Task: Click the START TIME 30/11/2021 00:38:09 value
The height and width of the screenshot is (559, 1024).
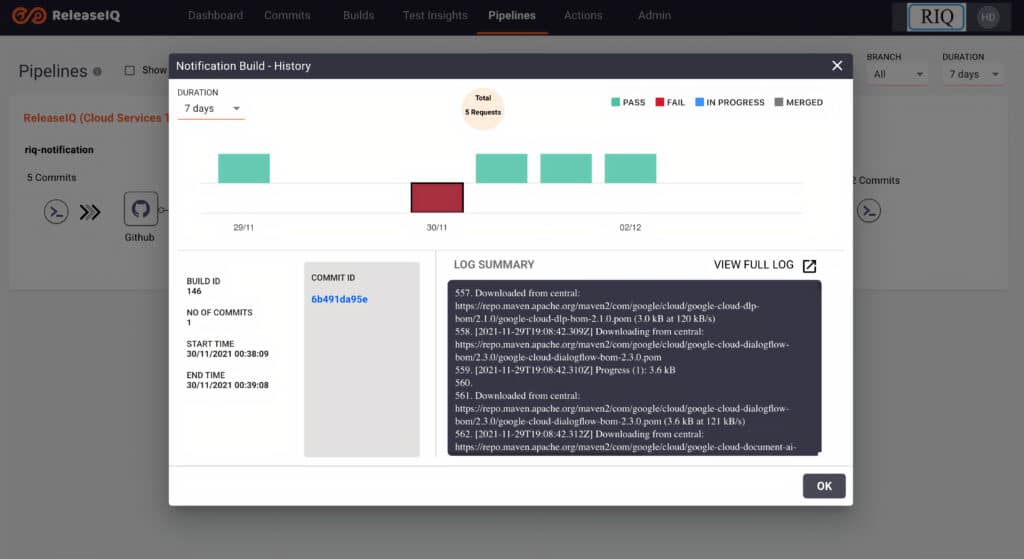Action: (227, 354)
